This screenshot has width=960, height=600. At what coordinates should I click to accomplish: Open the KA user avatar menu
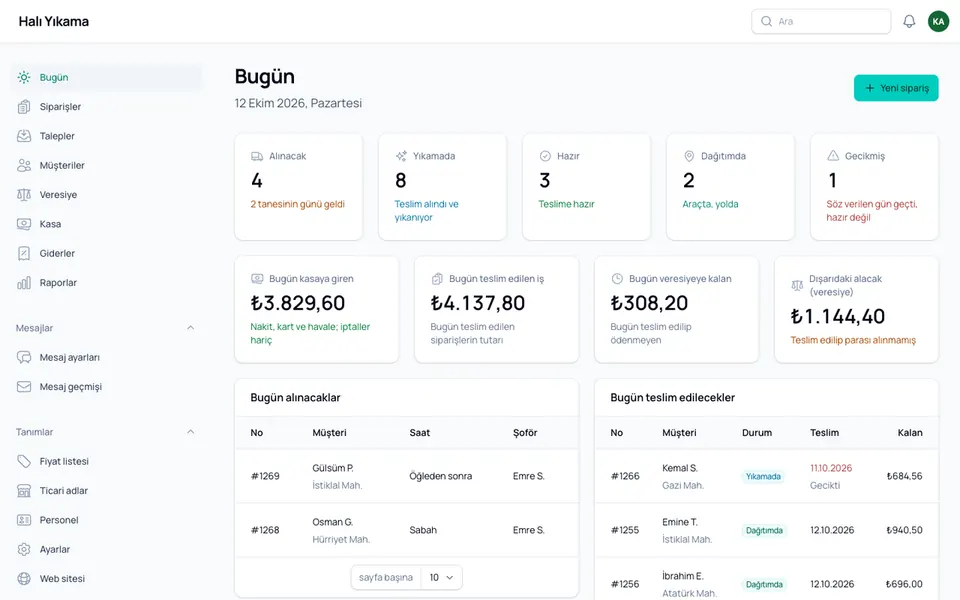(x=938, y=21)
